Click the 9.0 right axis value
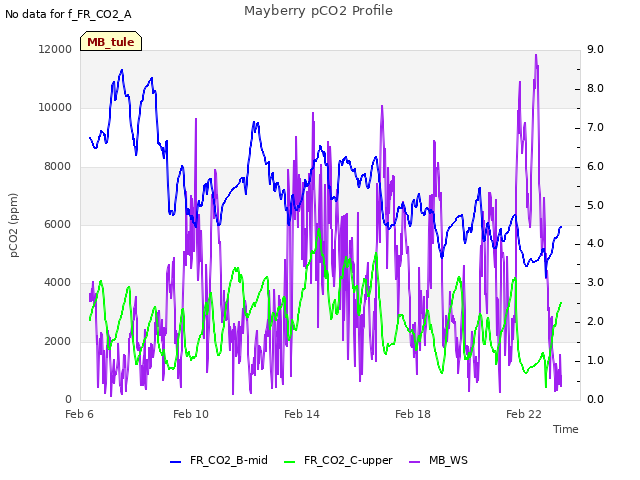The height and width of the screenshot is (480, 640). tap(595, 49)
